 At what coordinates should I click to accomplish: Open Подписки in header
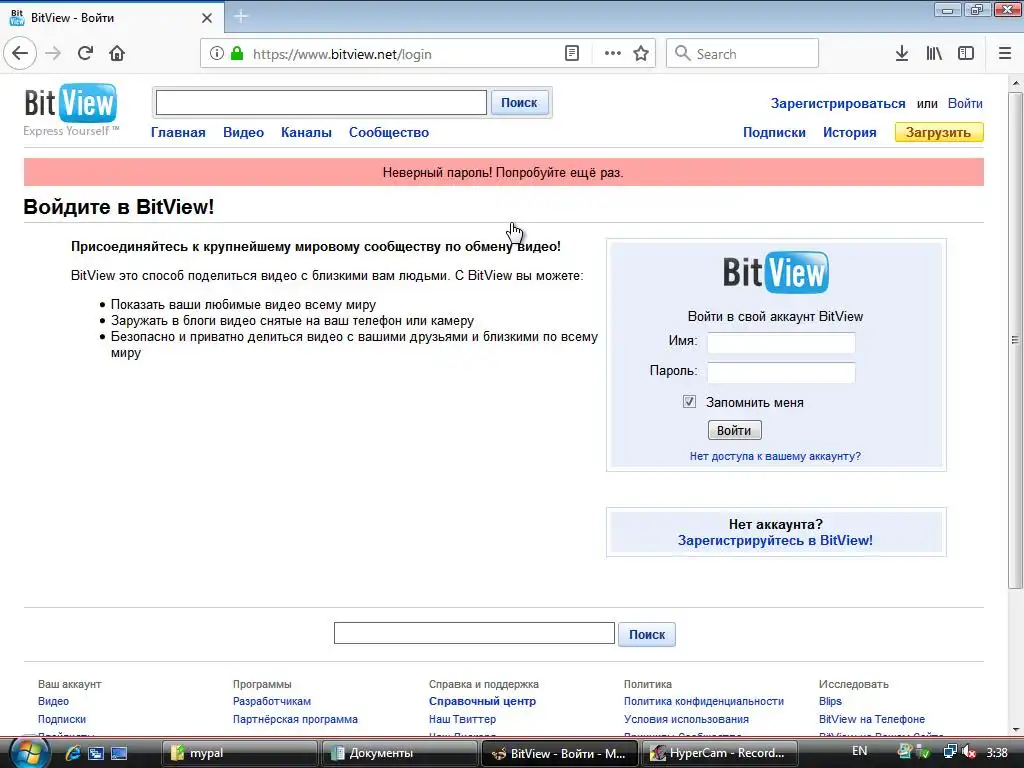coord(775,133)
